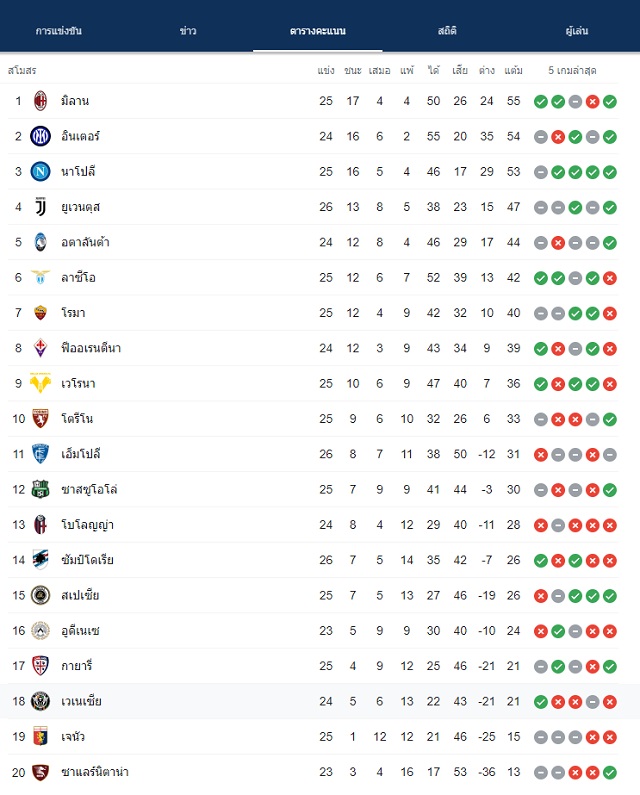
Task: Click the Atalanta club crest
Action: [41, 242]
